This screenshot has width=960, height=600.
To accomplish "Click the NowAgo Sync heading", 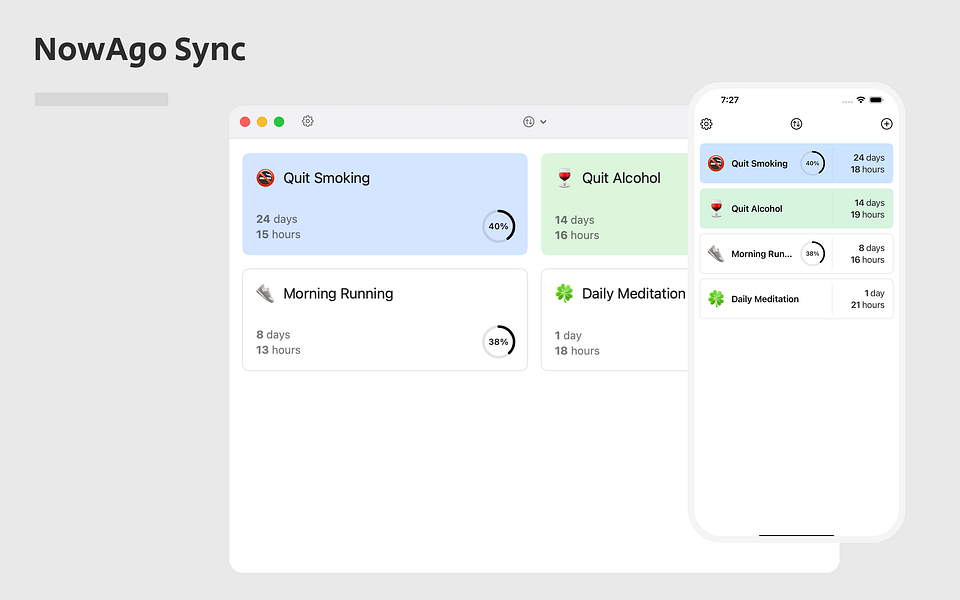I will (140, 50).
